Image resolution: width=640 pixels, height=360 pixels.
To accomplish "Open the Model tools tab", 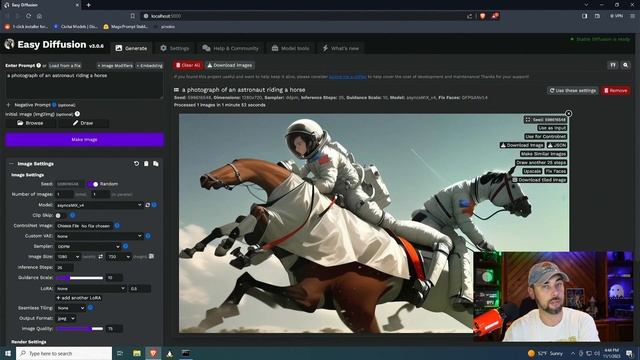I will 290,48.
